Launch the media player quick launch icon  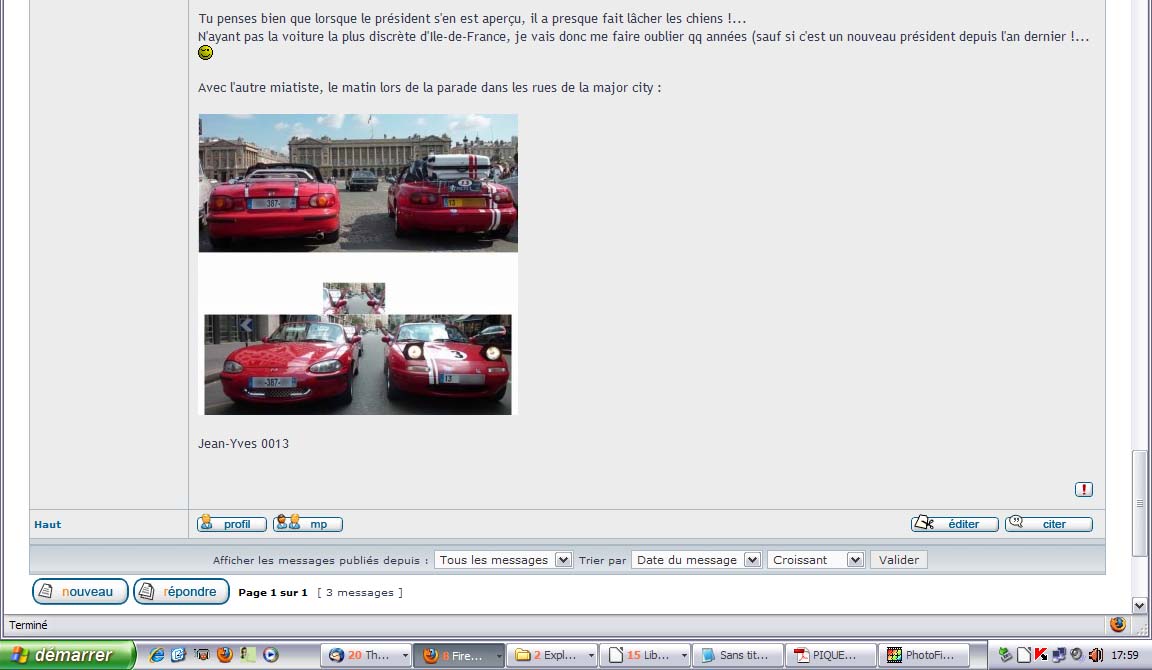click(x=271, y=655)
